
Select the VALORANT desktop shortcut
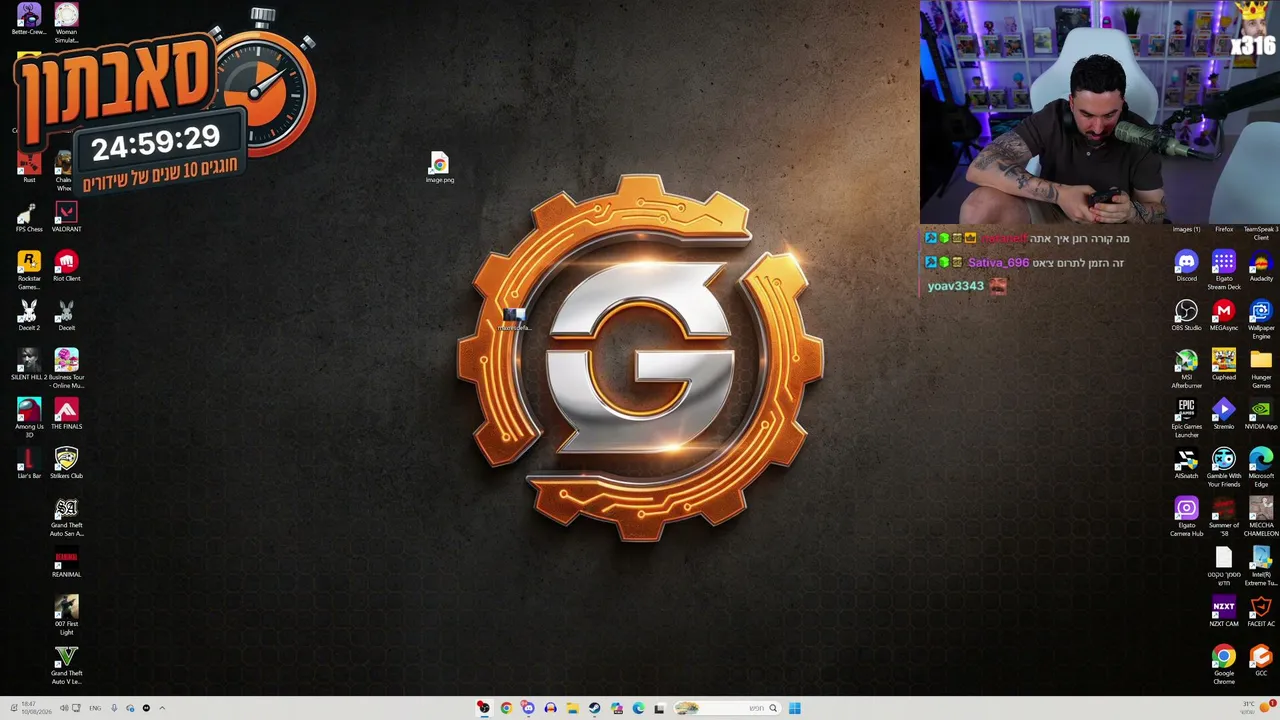click(x=66, y=217)
